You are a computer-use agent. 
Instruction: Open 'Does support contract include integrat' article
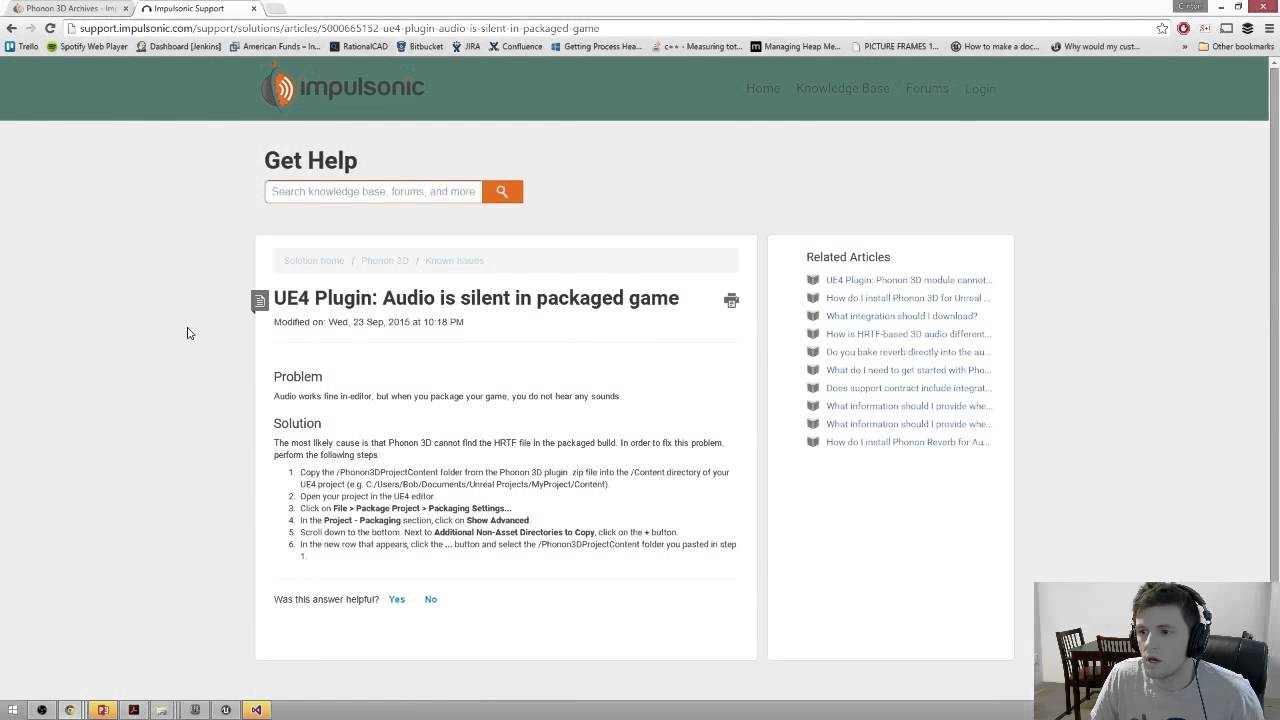point(908,388)
